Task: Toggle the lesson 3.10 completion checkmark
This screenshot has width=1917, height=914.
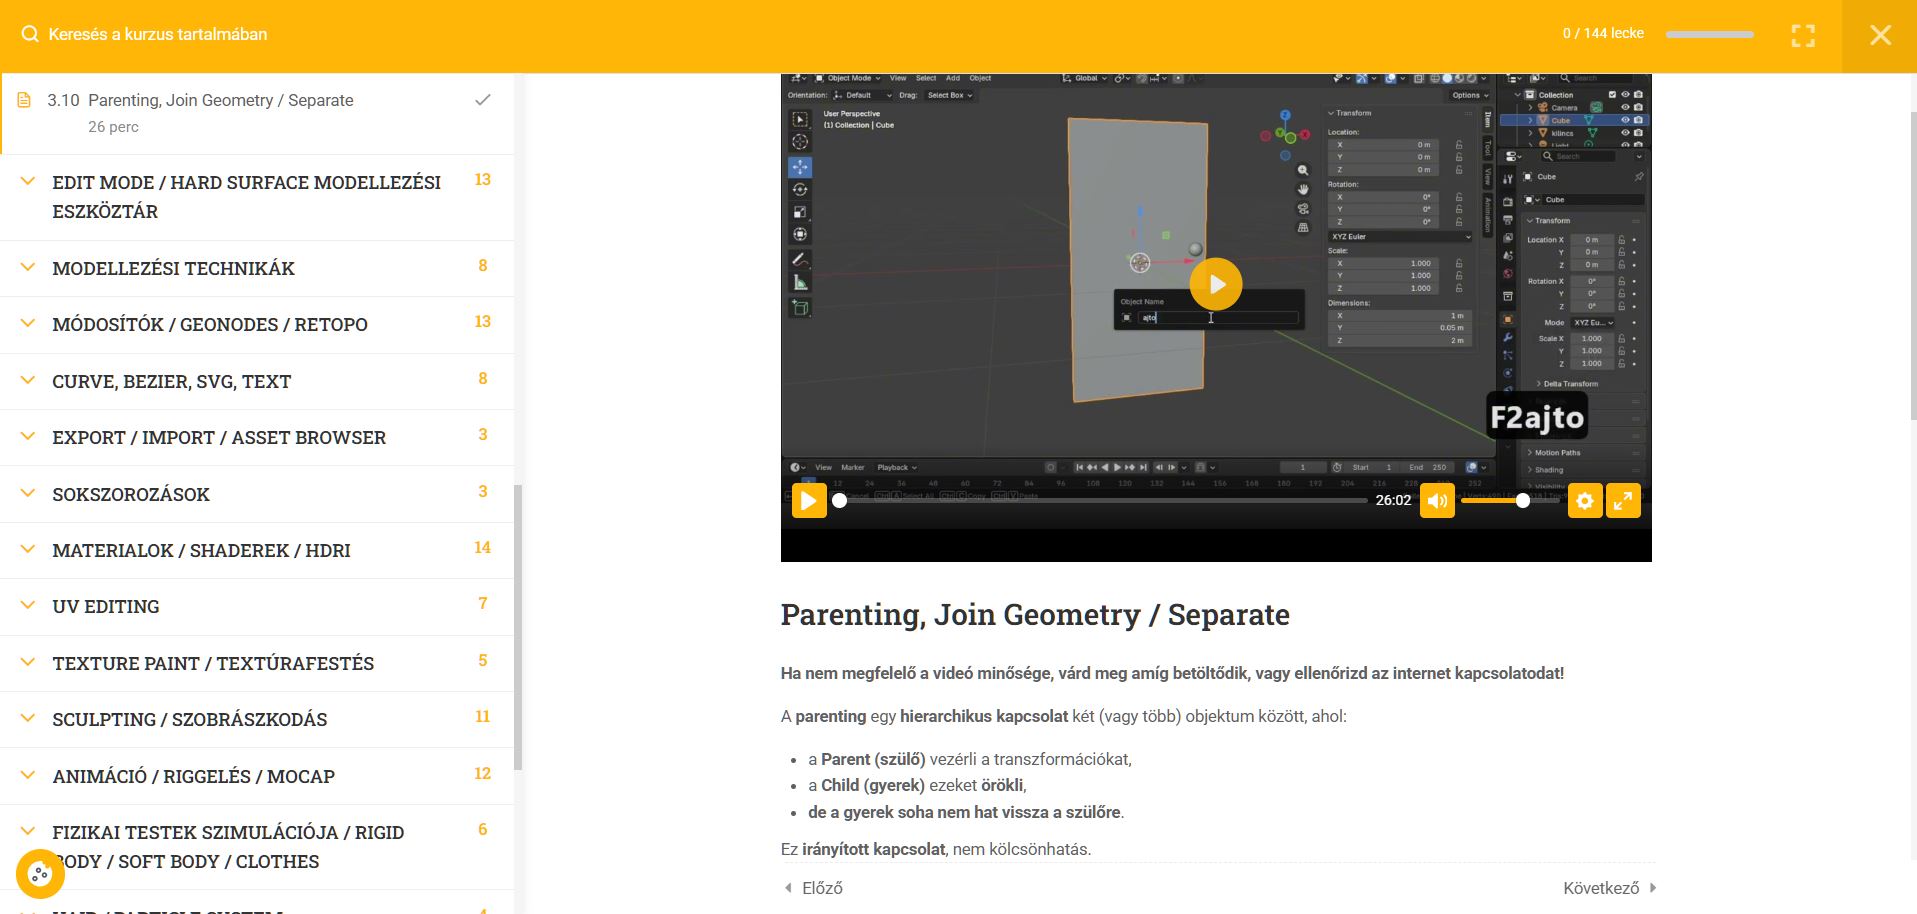Action: click(x=482, y=100)
